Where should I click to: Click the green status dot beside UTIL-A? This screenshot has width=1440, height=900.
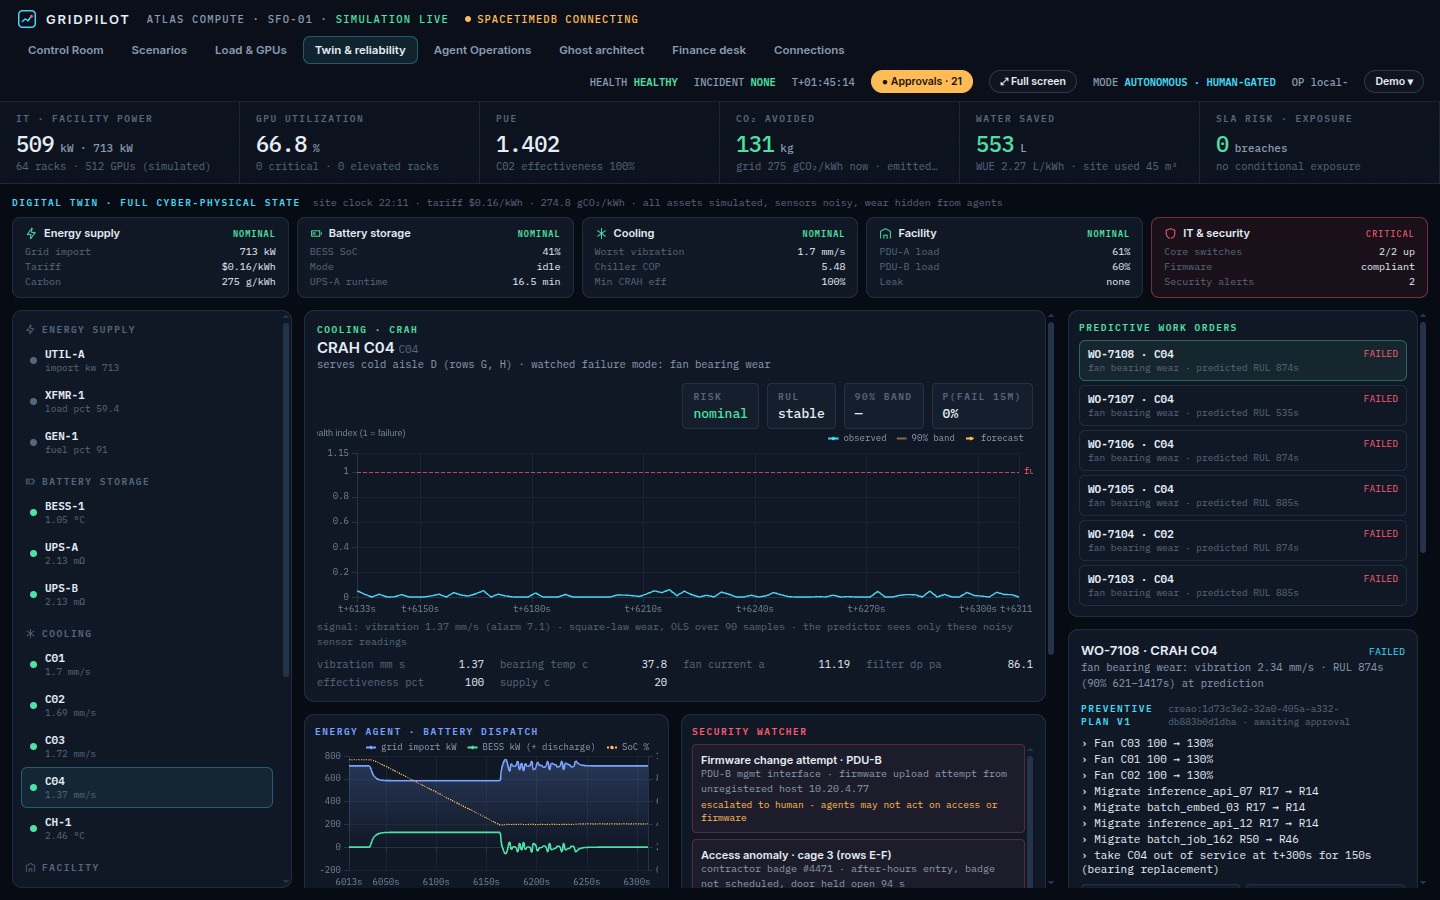click(x=33, y=361)
